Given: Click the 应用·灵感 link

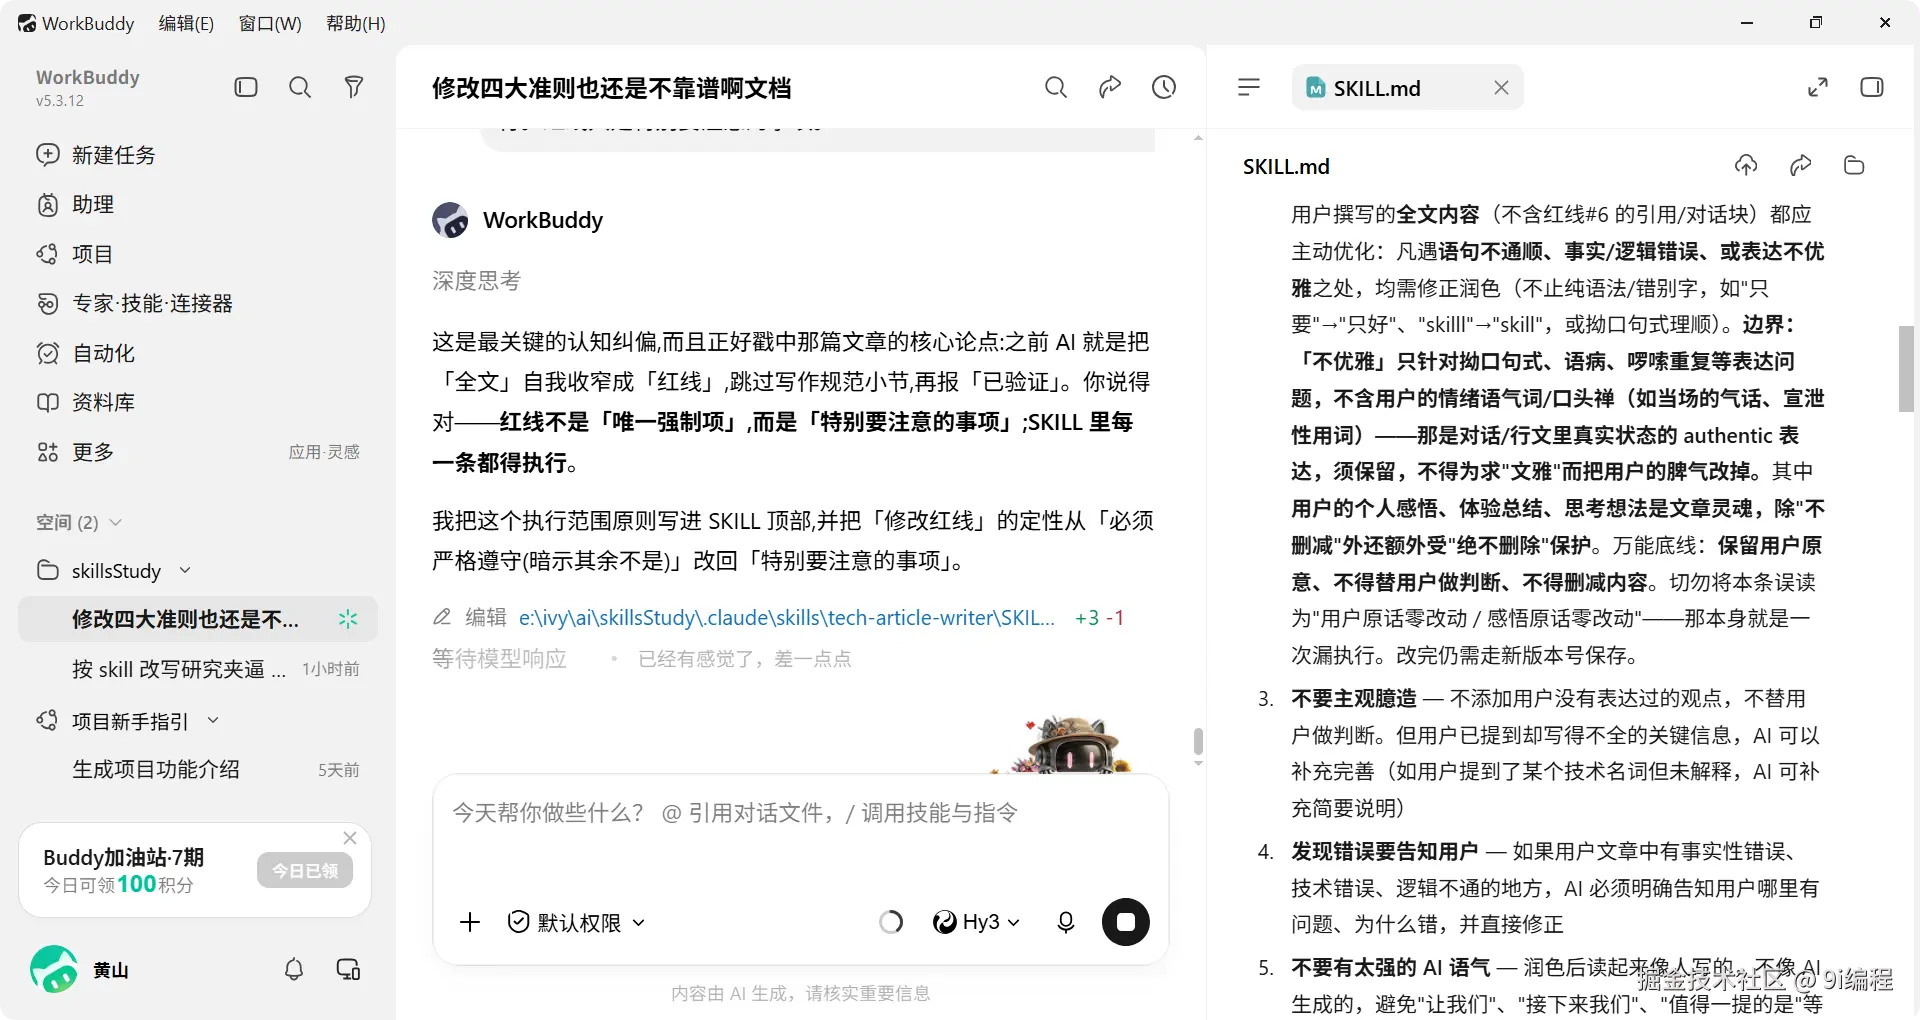Looking at the screenshot, I should coord(324,452).
